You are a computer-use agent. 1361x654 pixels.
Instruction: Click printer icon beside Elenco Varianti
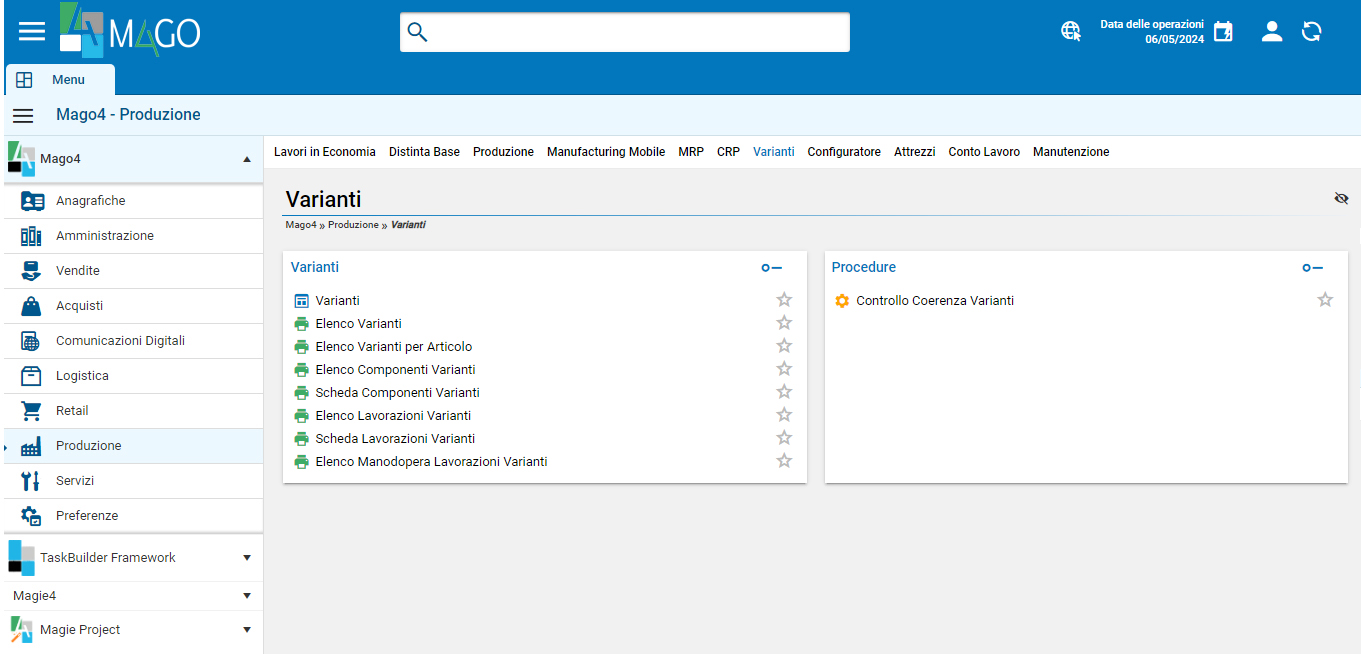(x=301, y=324)
